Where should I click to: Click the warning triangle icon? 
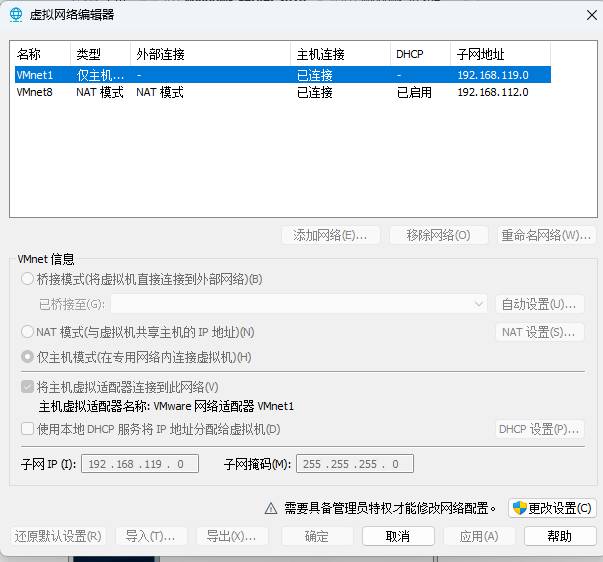(x=270, y=508)
